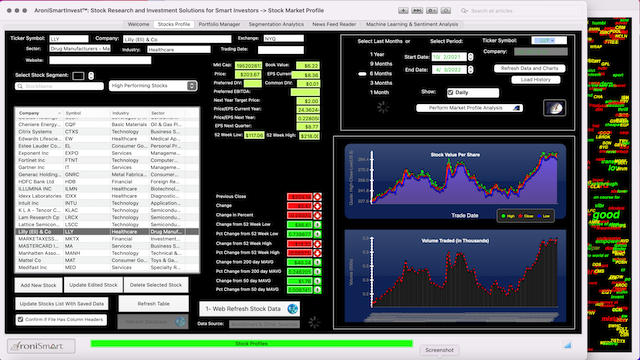Click the Ticker Symbol LLY input field
The image size is (640, 360).
tap(69, 39)
